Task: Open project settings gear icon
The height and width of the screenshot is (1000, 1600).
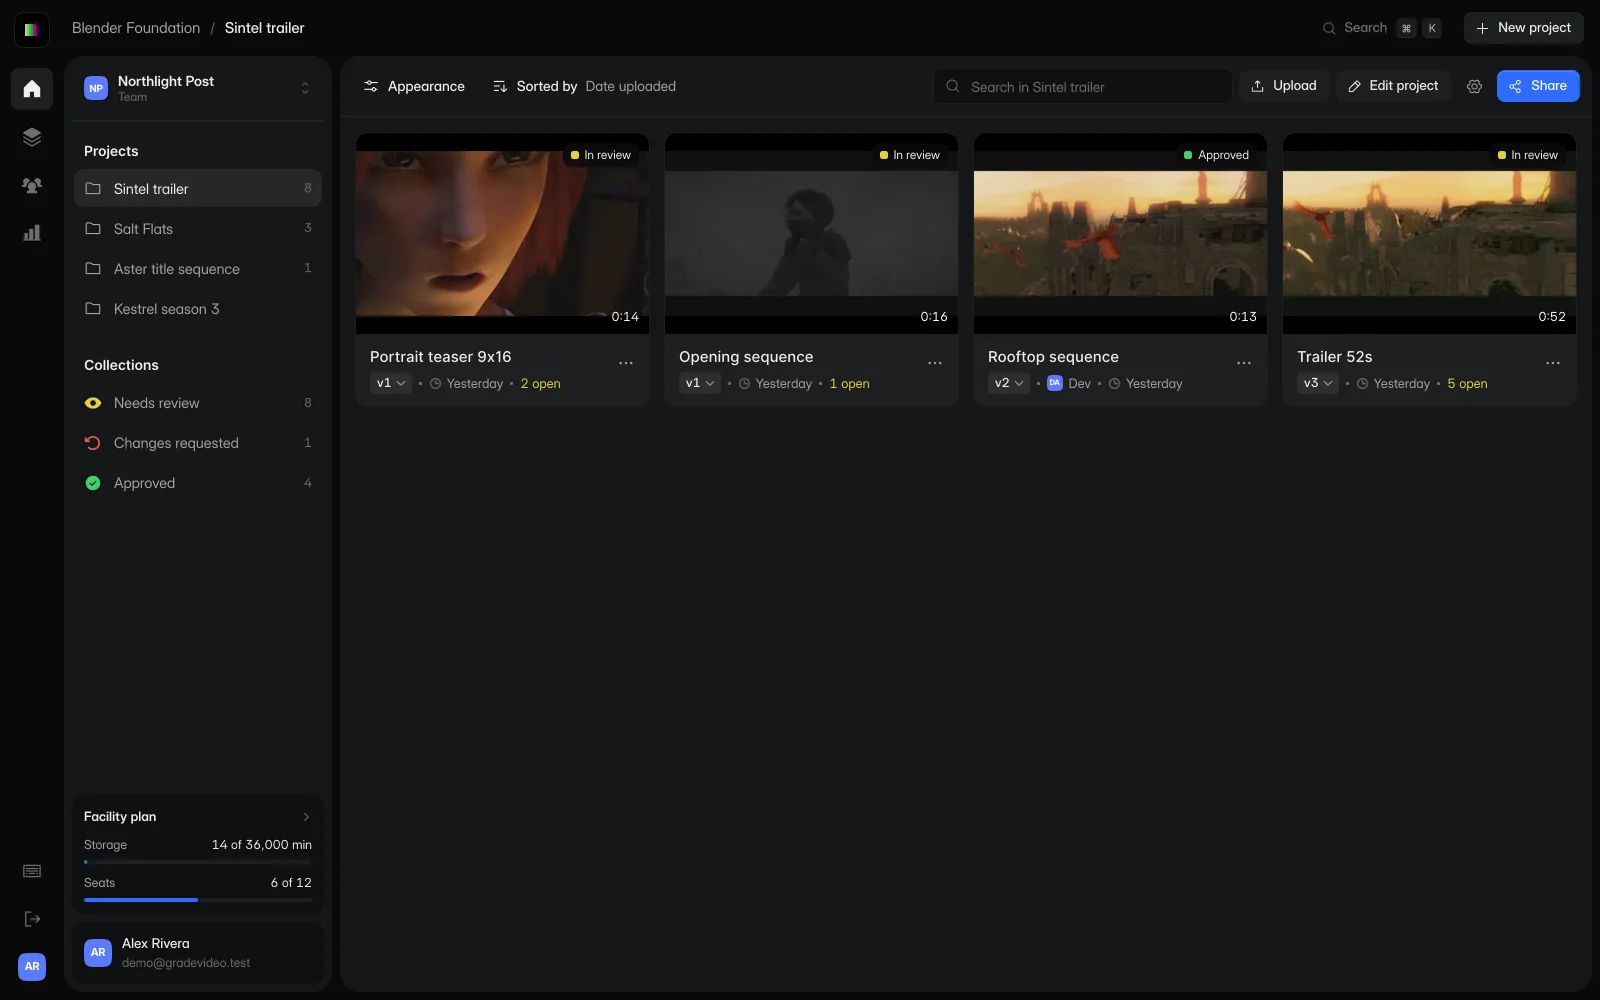Action: click(x=1474, y=86)
